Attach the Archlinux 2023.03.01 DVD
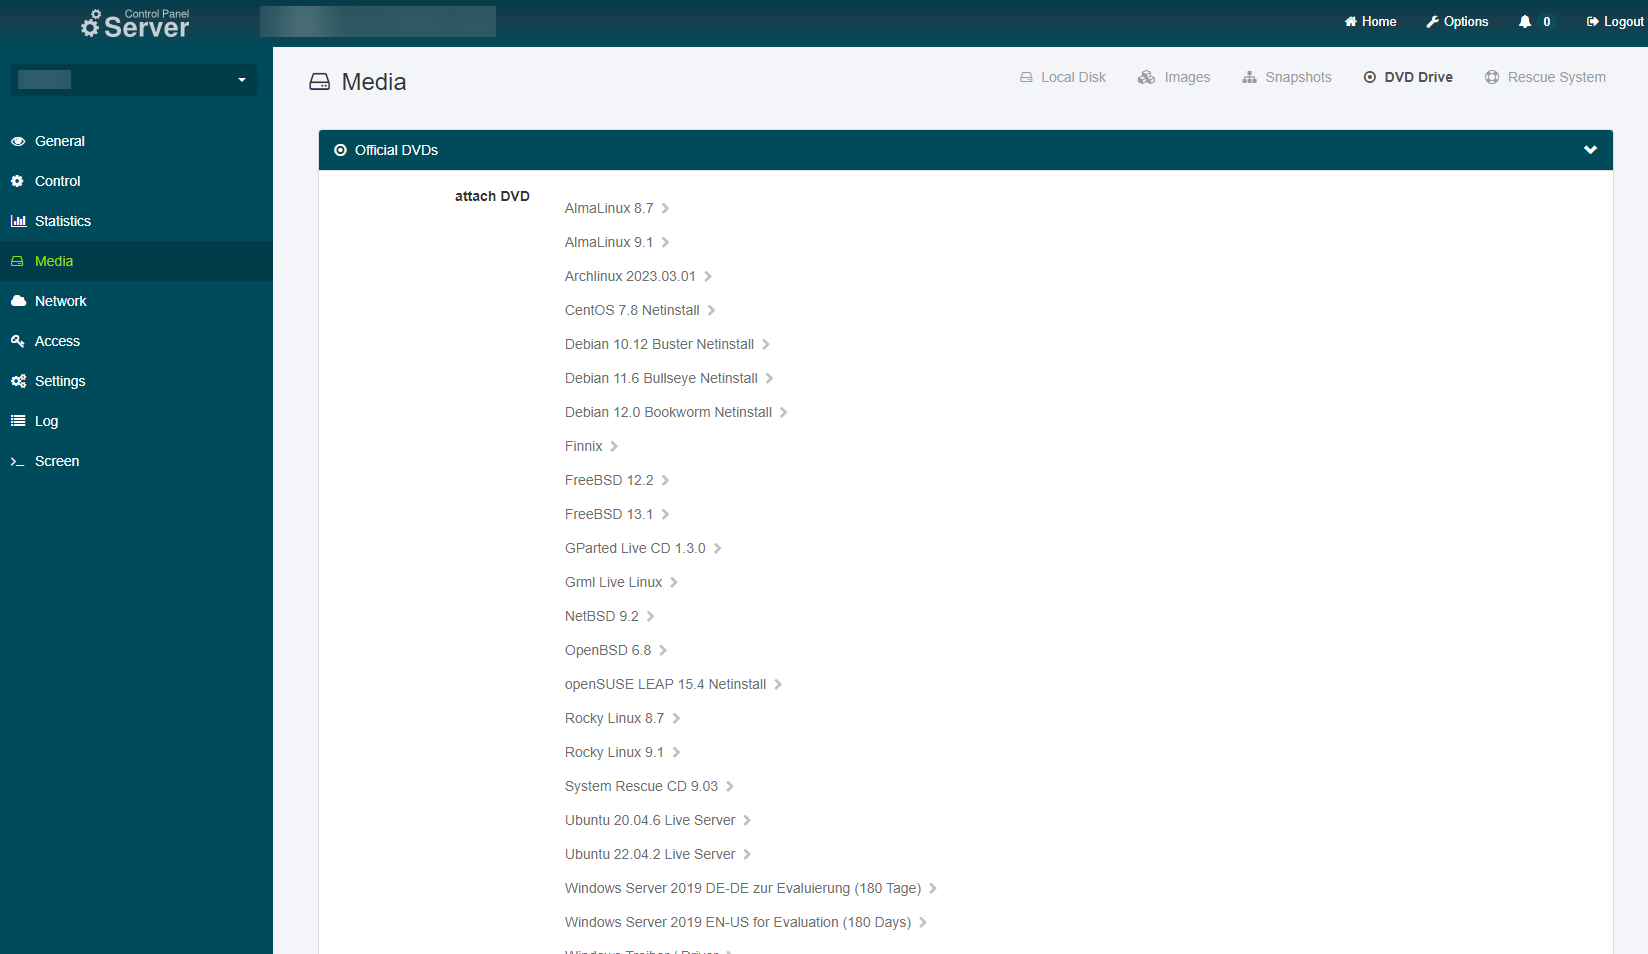This screenshot has height=954, width=1648. click(638, 276)
